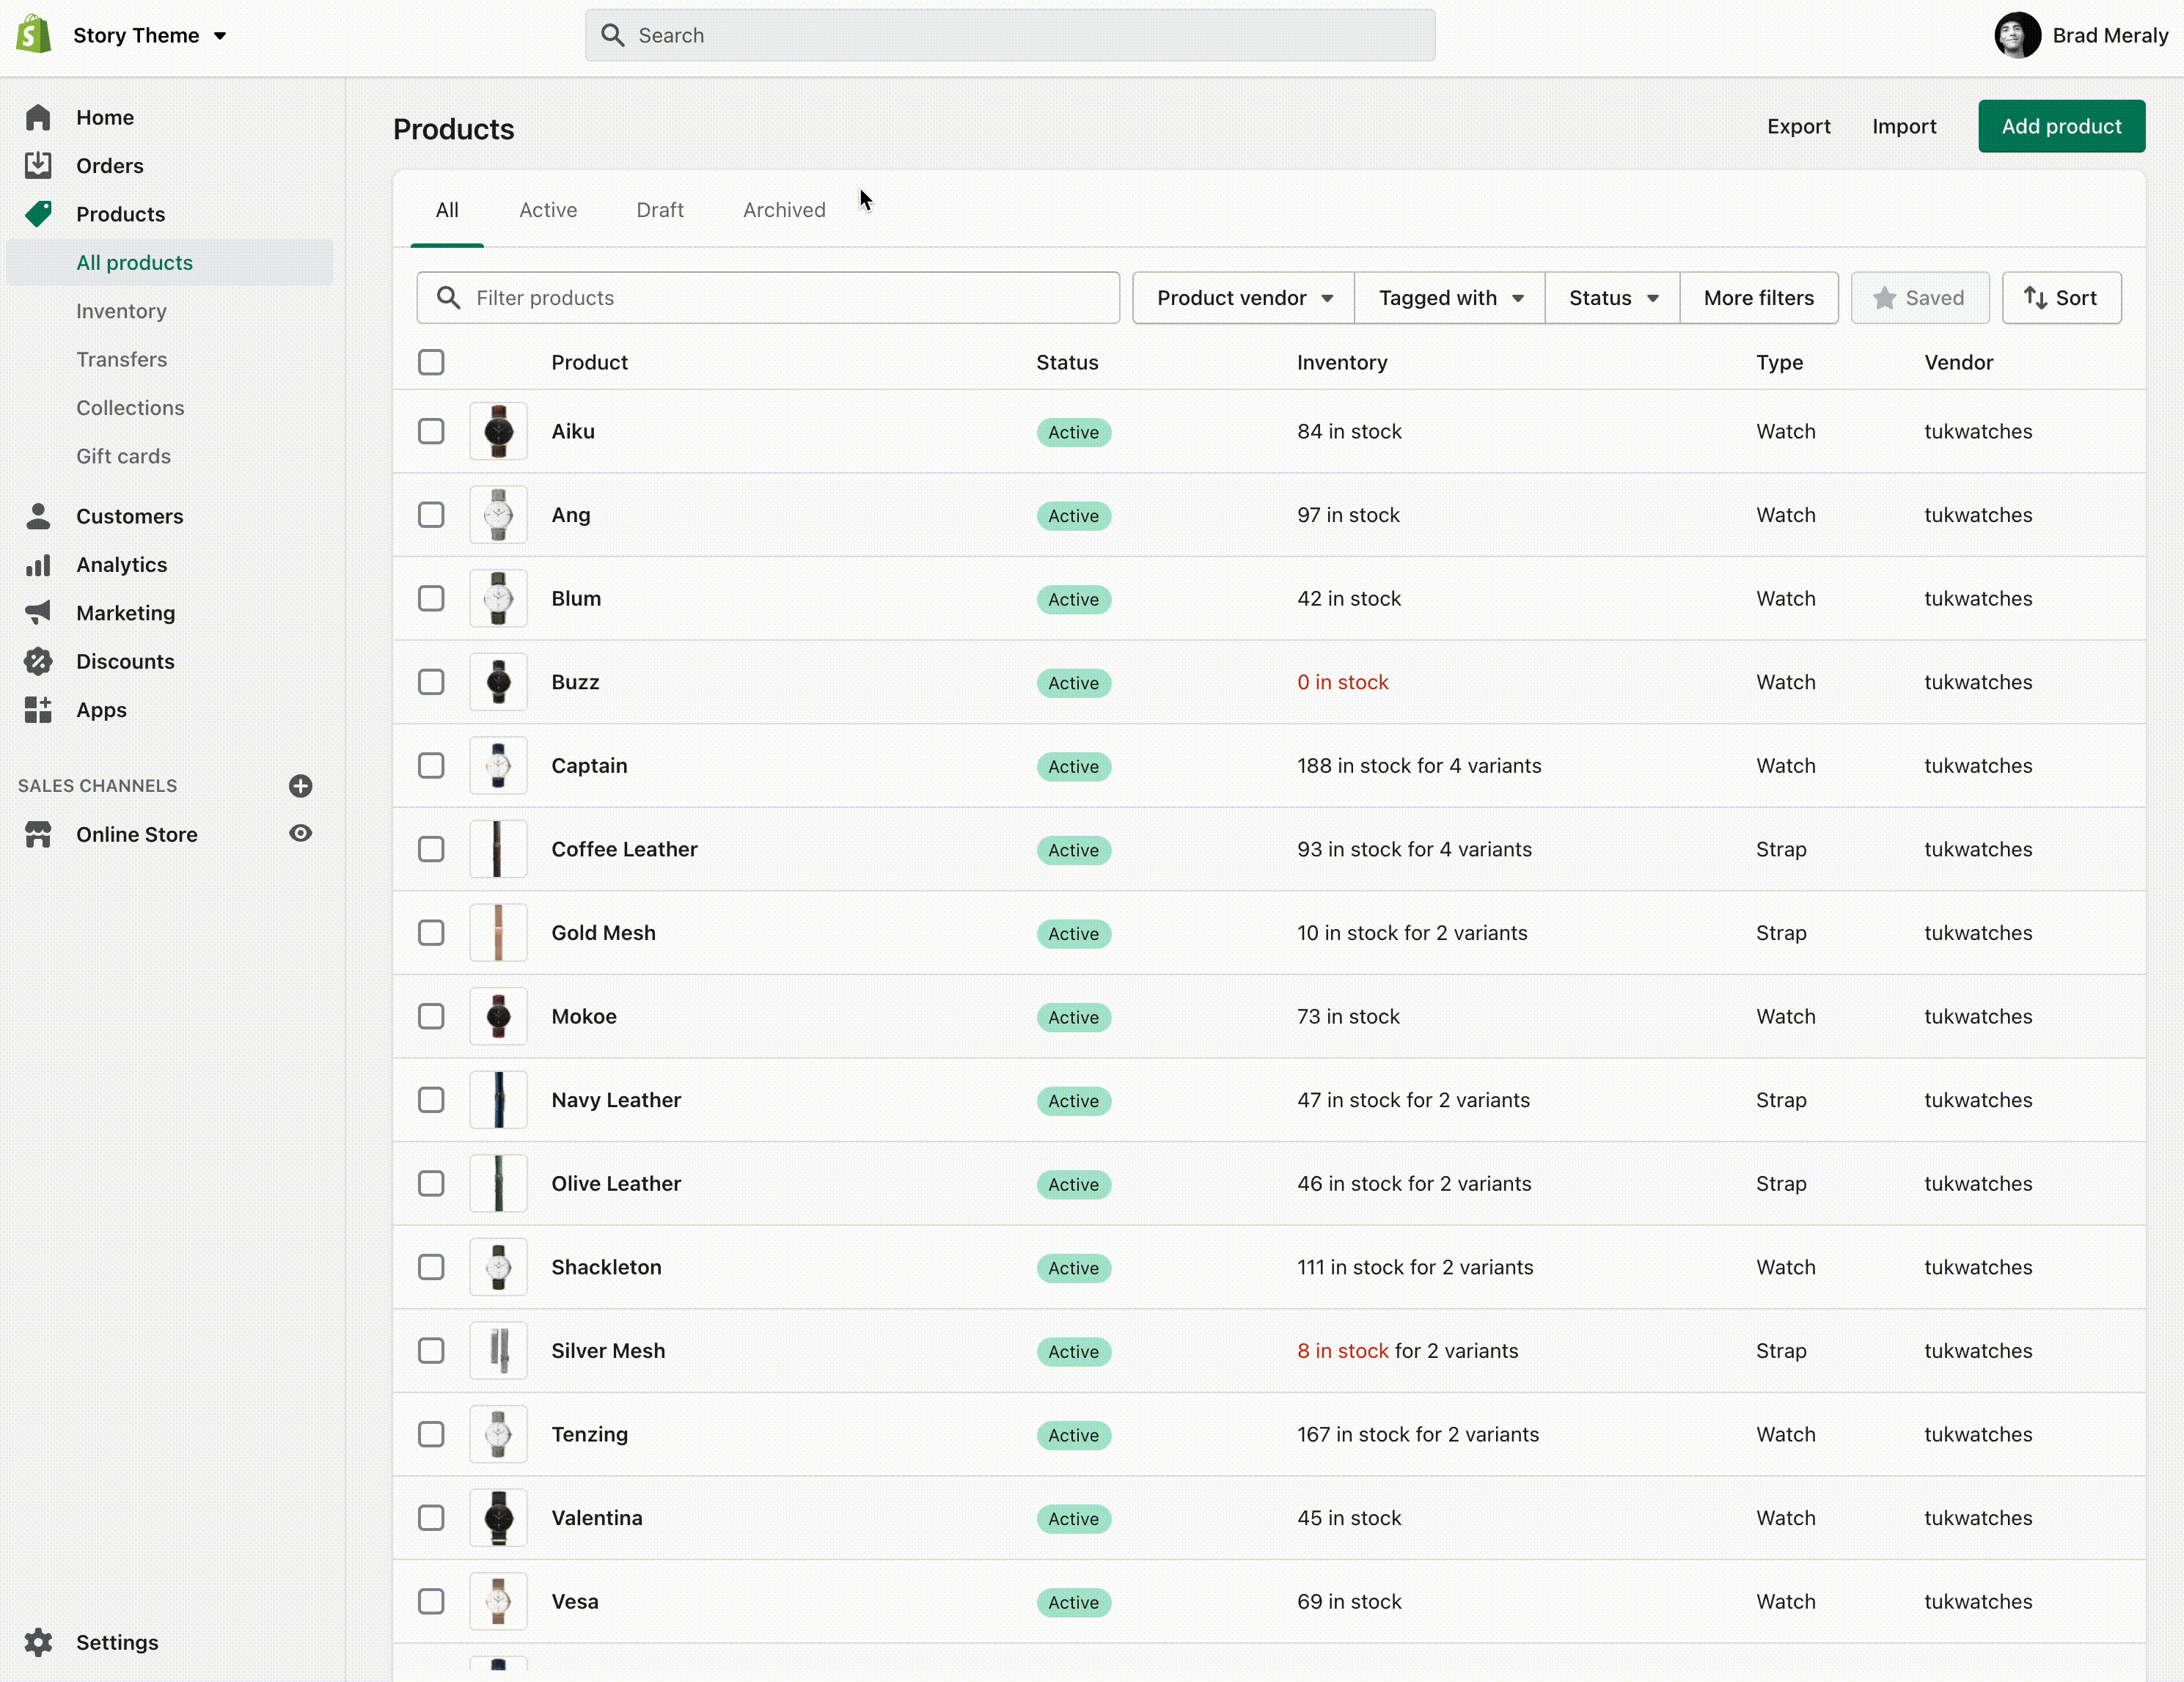Open the Tagged with dropdown
Image resolution: width=2184 pixels, height=1682 pixels.
[x=1449, y=298]
